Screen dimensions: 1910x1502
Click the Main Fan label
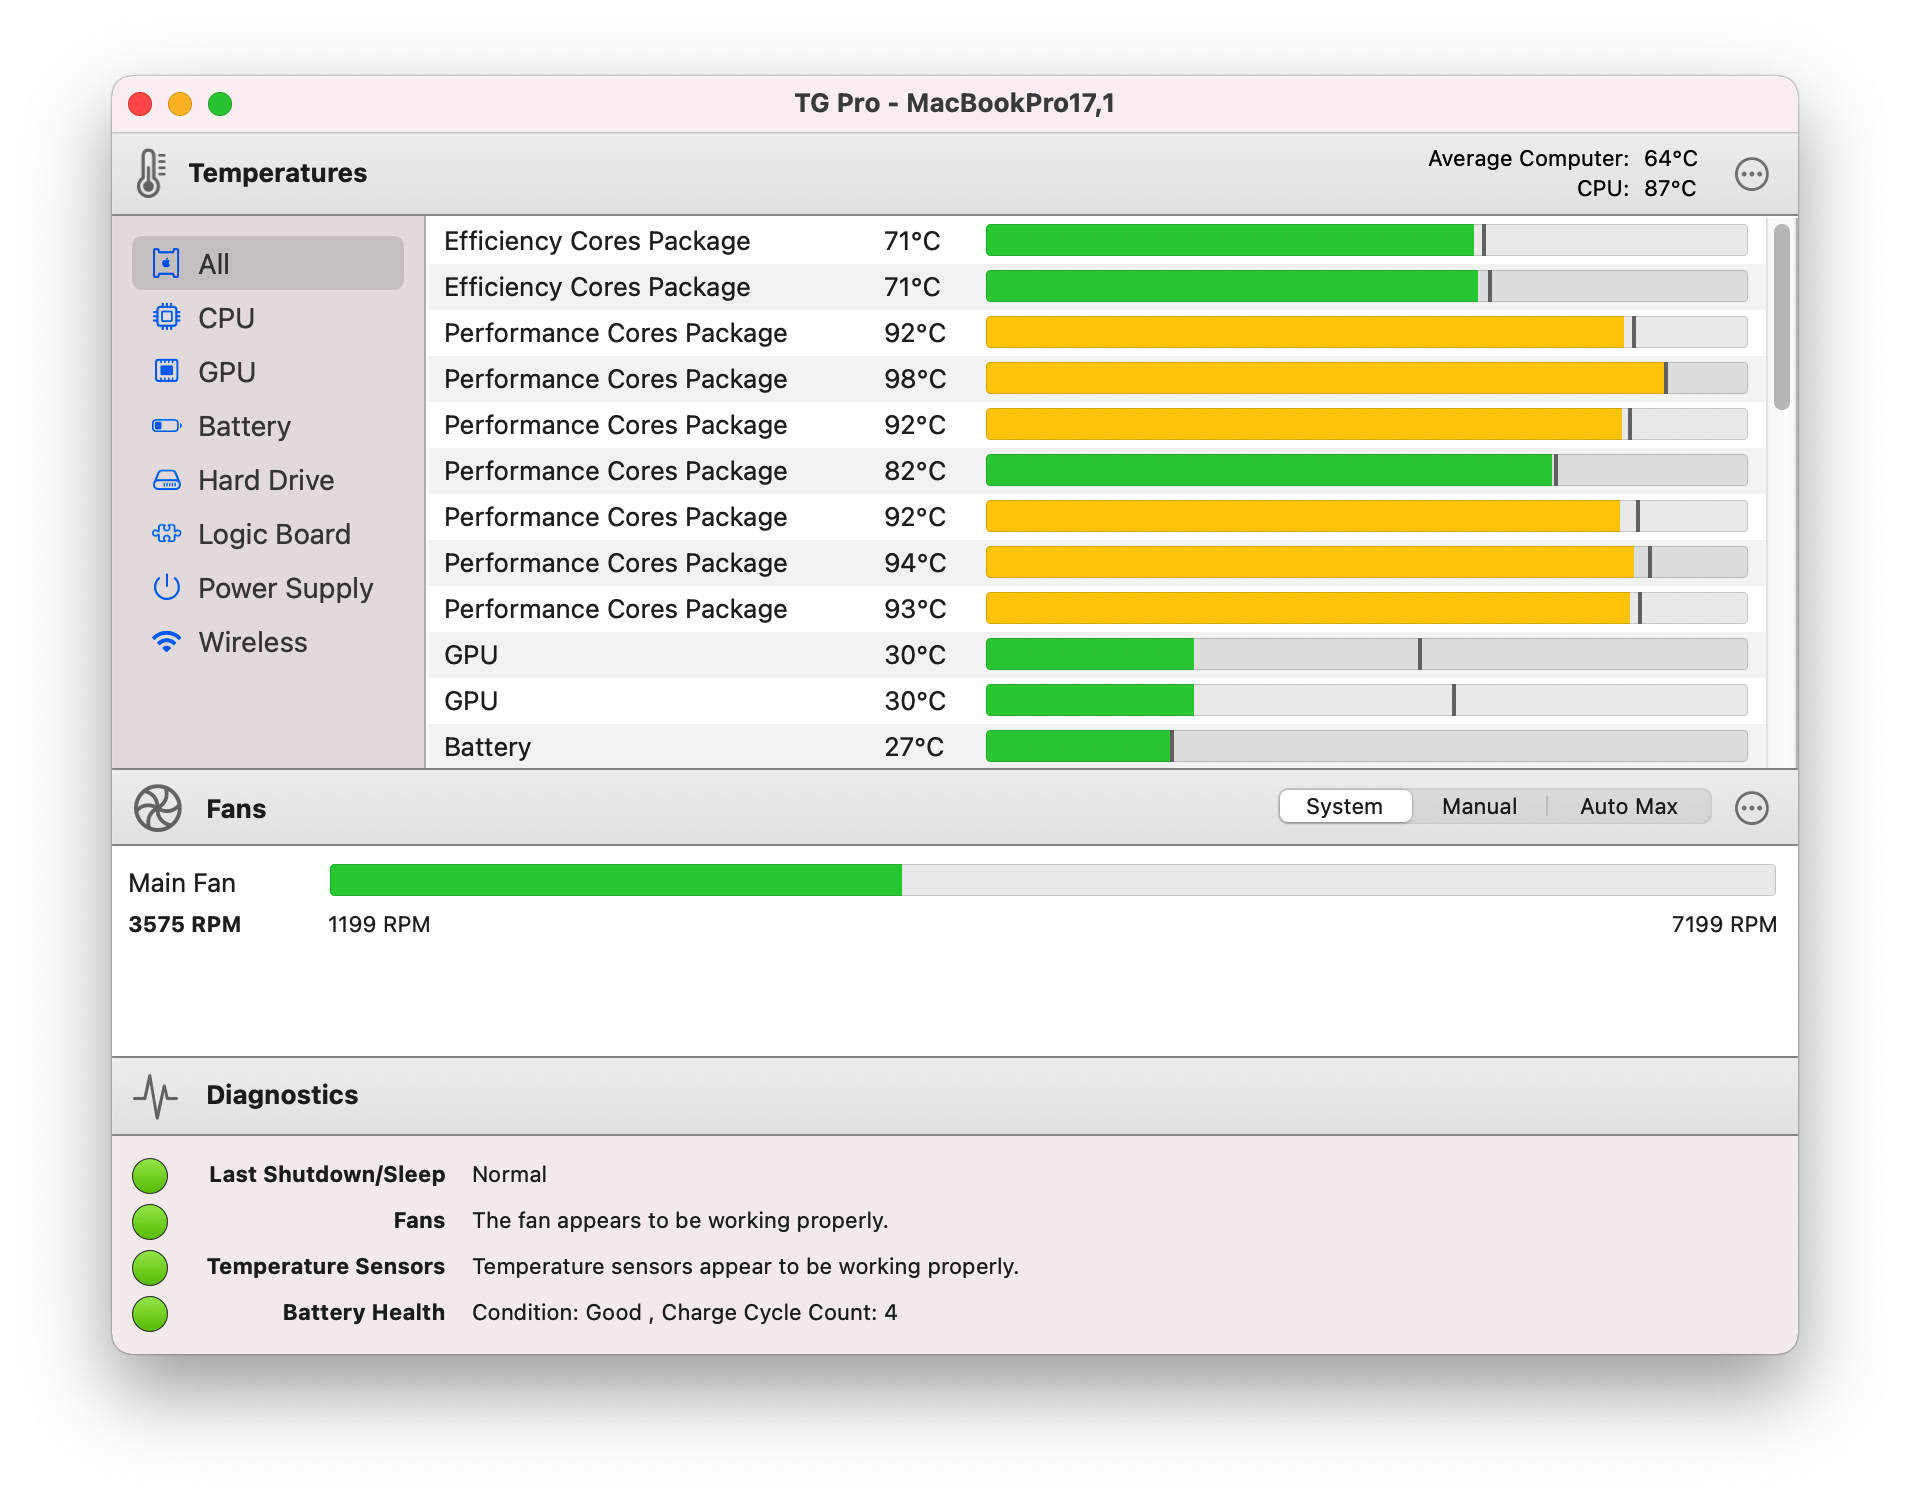(x=182, y=883)
